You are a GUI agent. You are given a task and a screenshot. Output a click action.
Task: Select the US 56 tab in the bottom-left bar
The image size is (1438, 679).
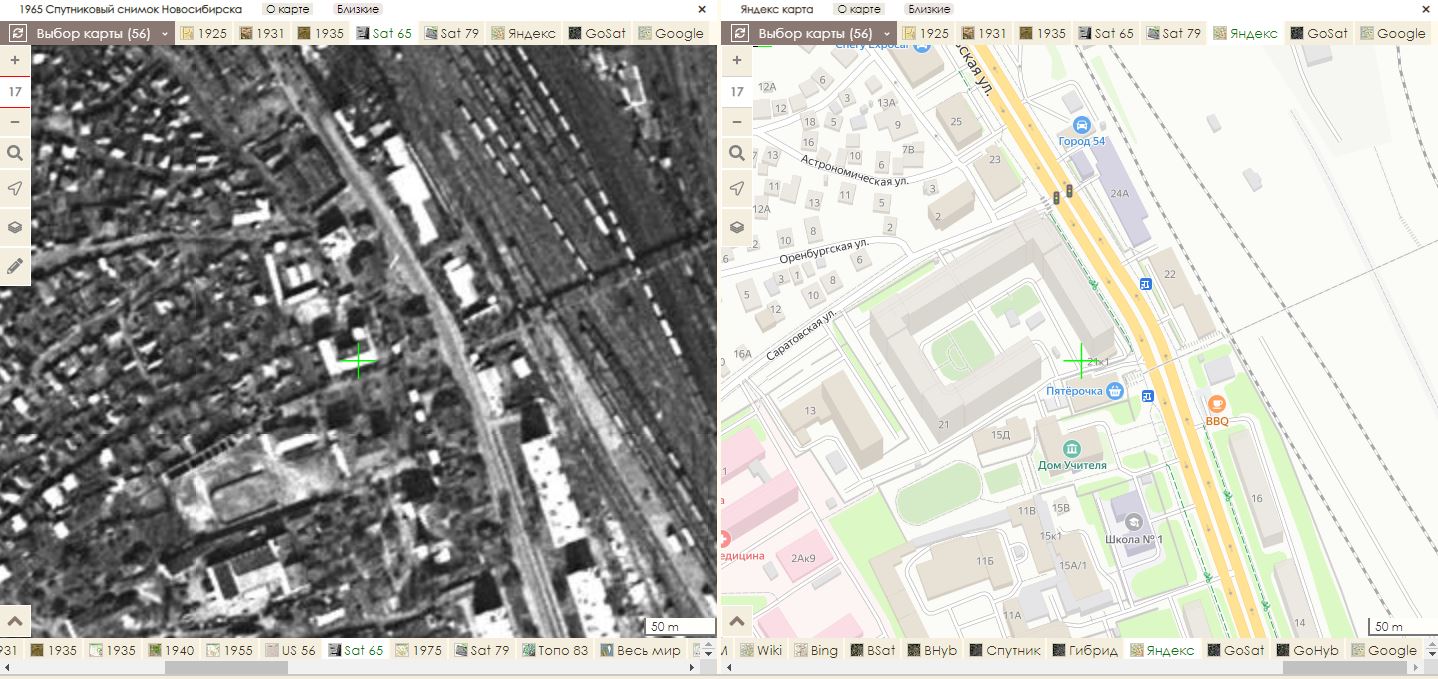pos(291,650)
